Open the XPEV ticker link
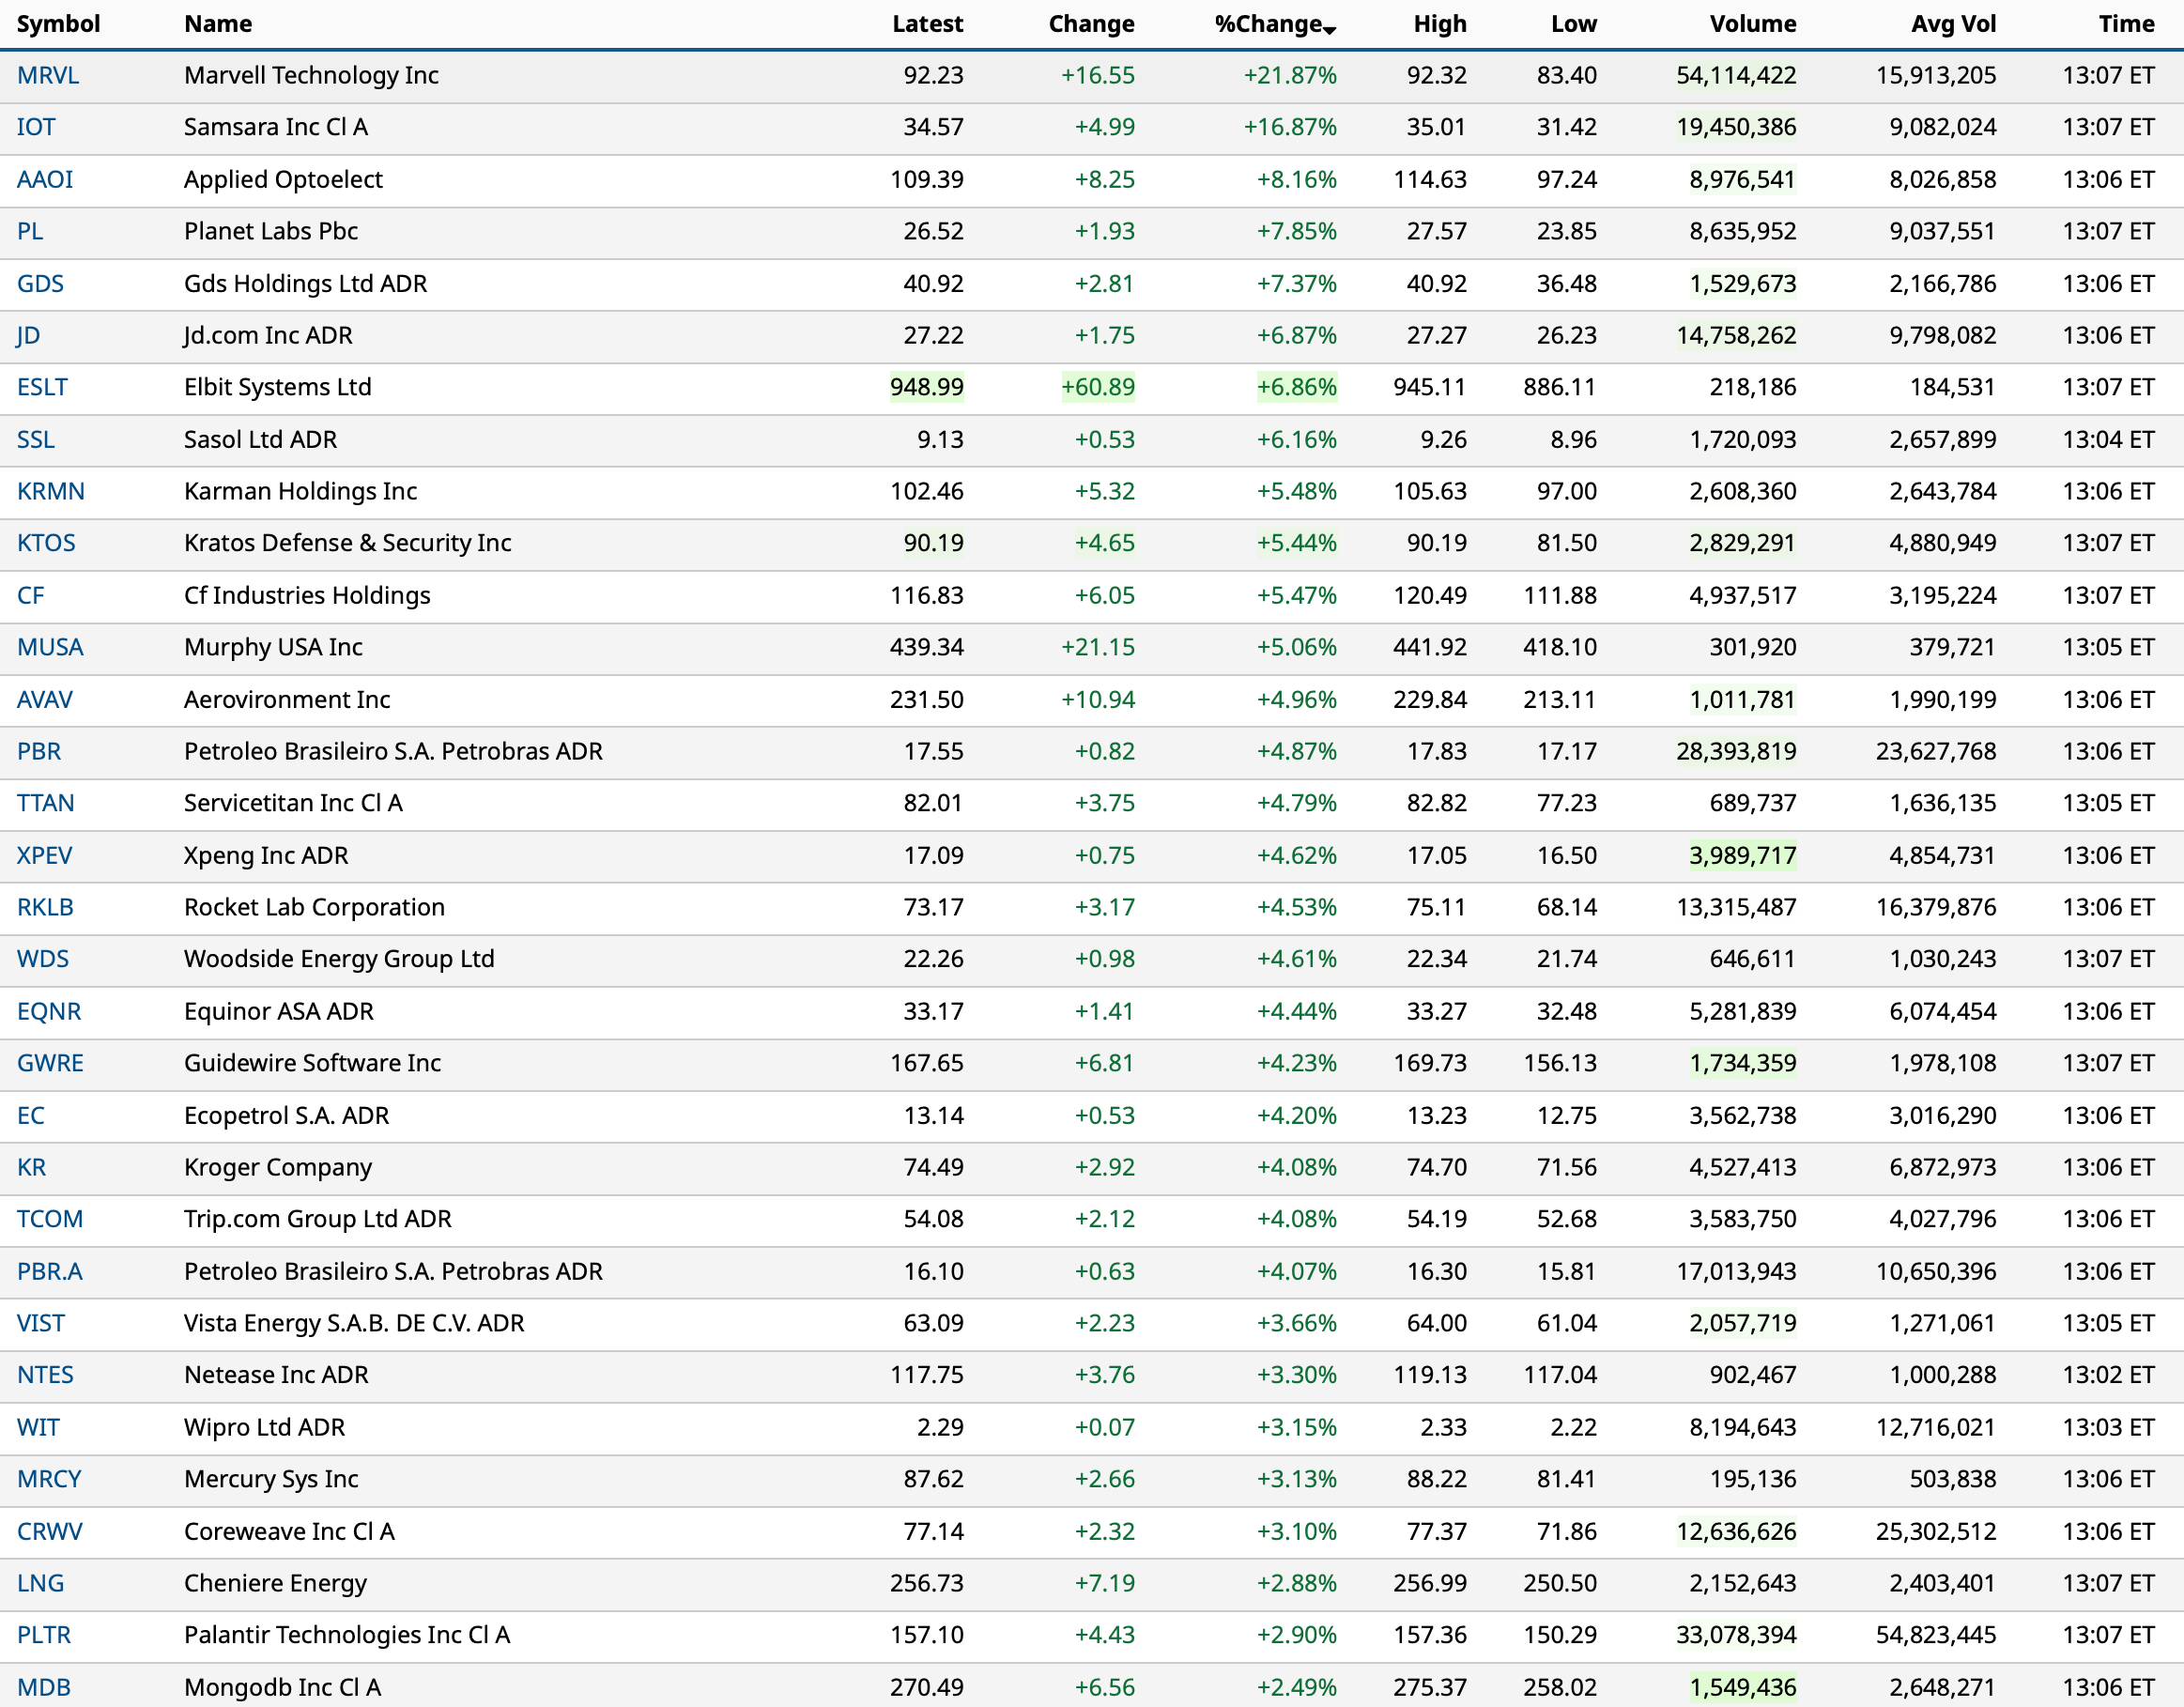Image resolution: width=2184 pixels, height=1707 pixels. [x=45, y=855]
